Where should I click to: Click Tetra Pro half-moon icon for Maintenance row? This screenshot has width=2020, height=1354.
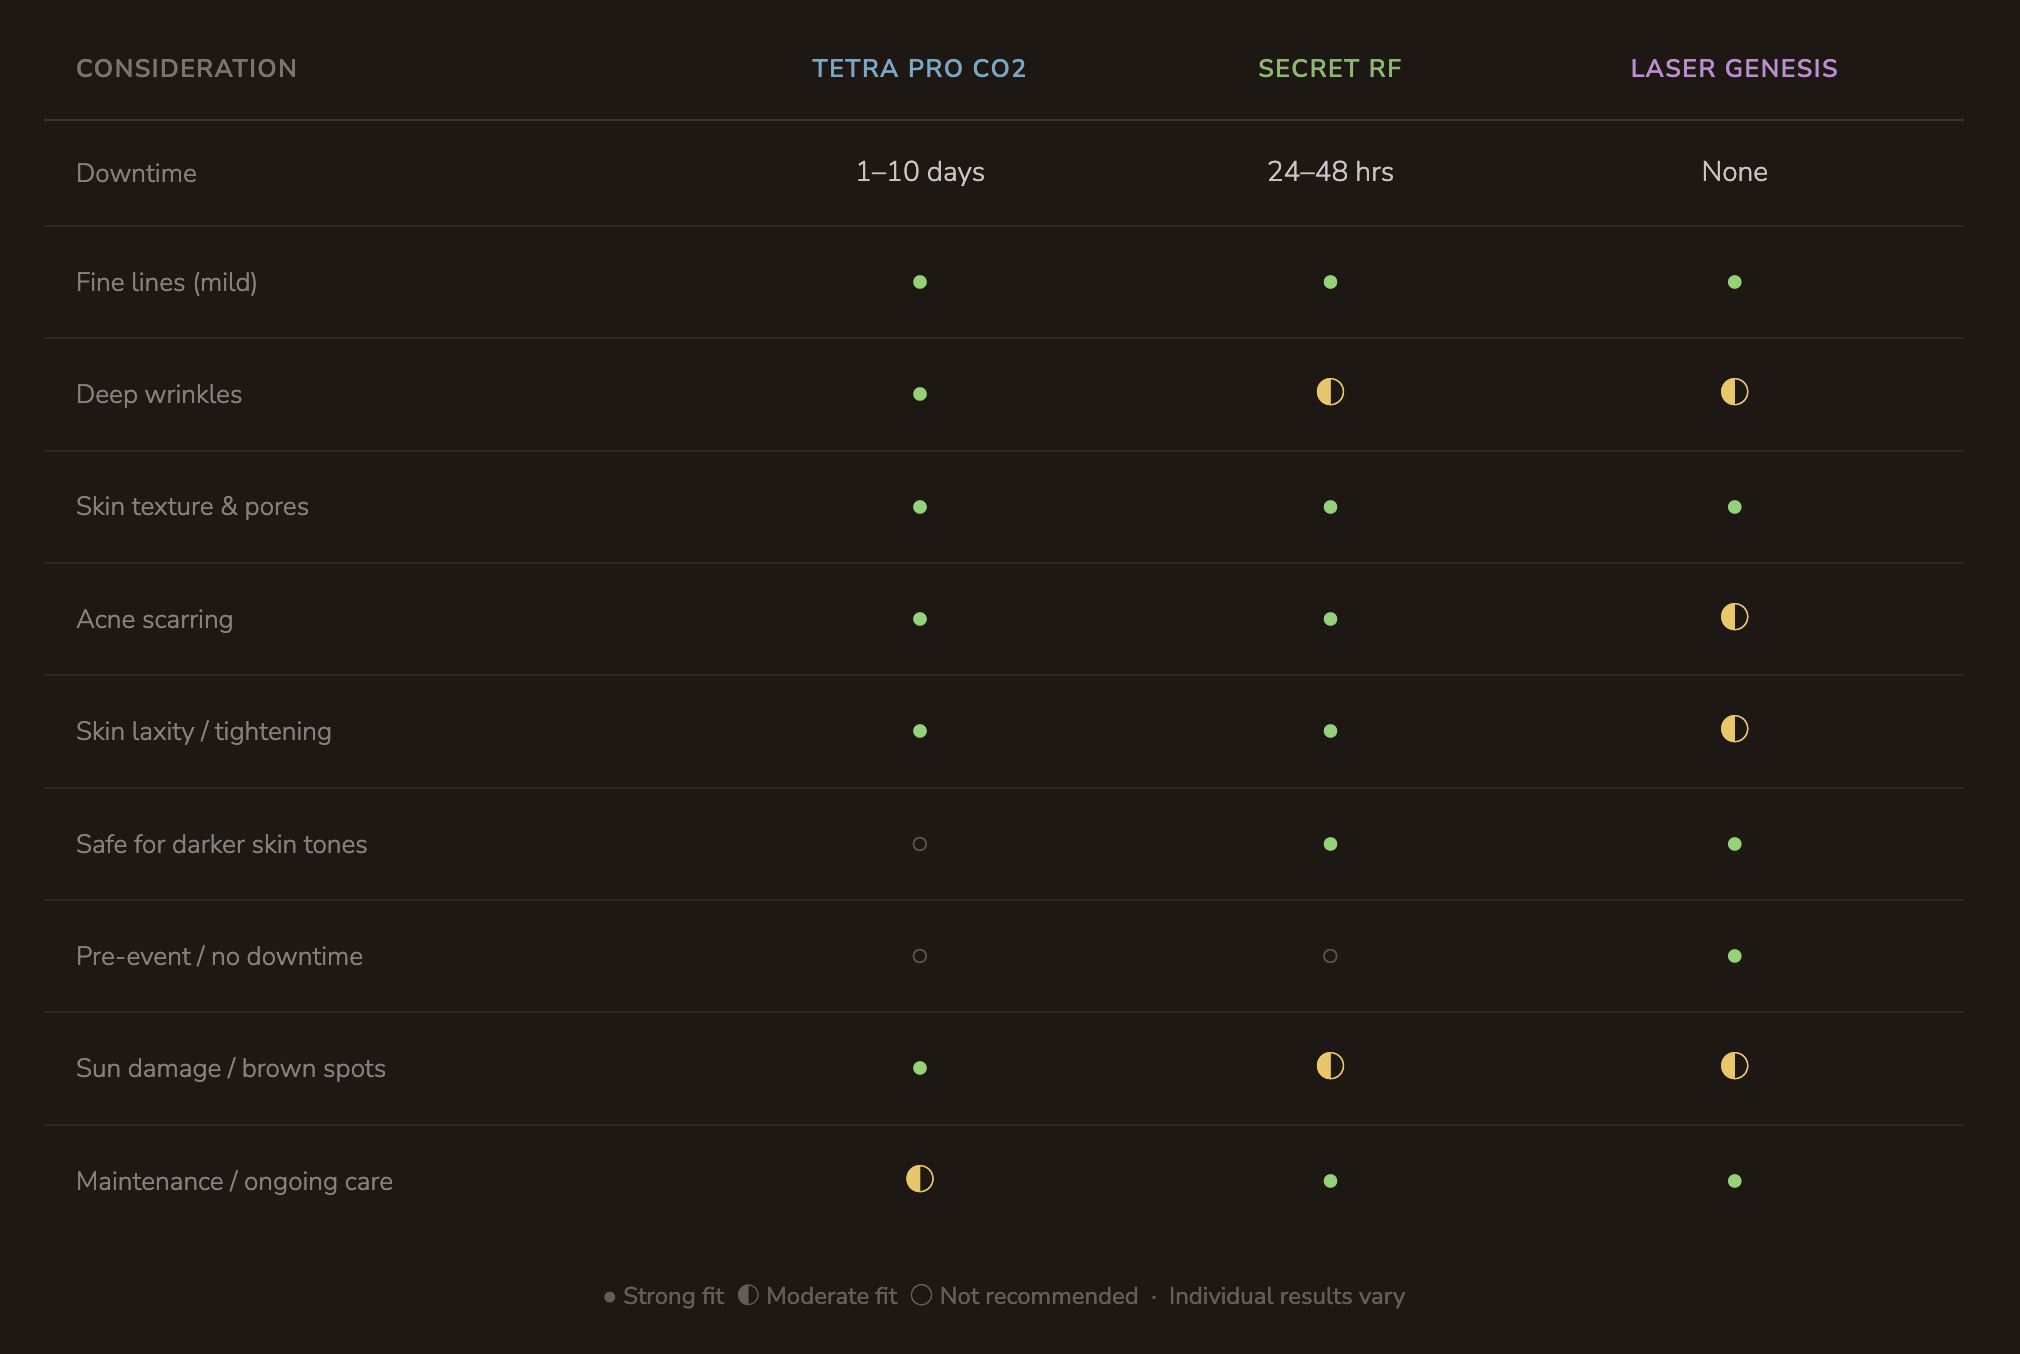[920, 1179]
